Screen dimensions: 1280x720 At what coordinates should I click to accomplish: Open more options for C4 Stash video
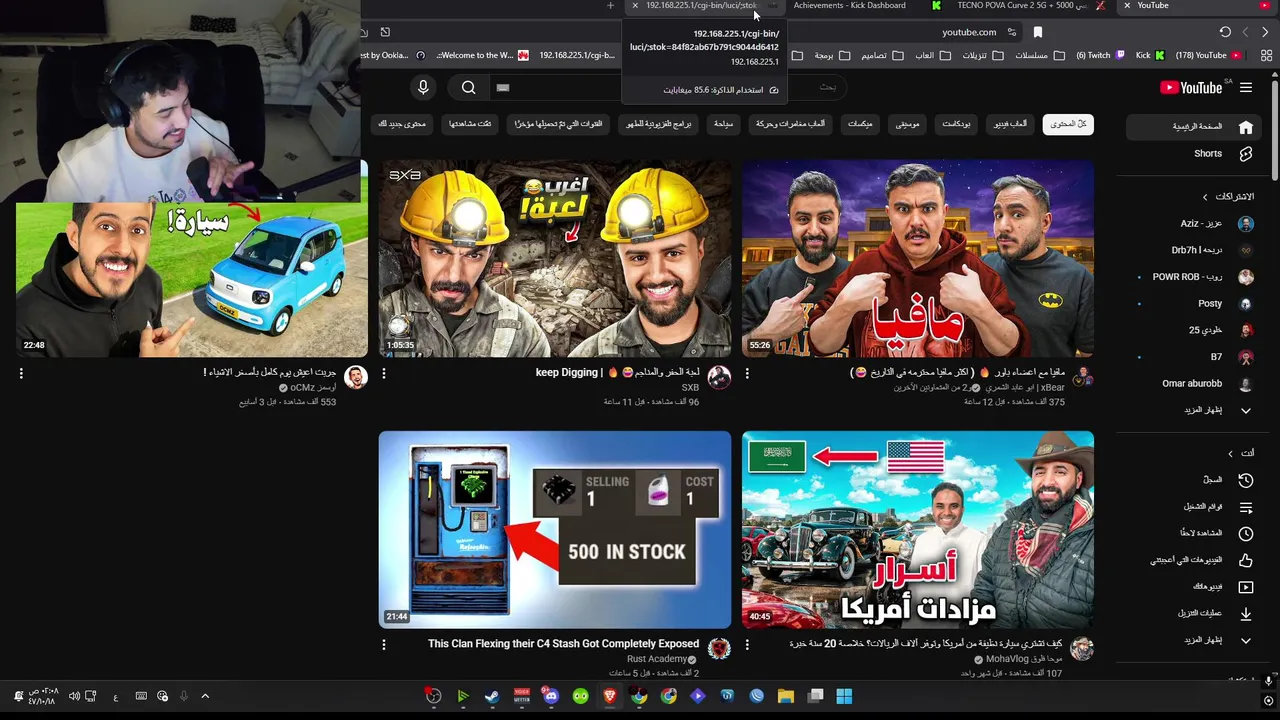point(384,645)
